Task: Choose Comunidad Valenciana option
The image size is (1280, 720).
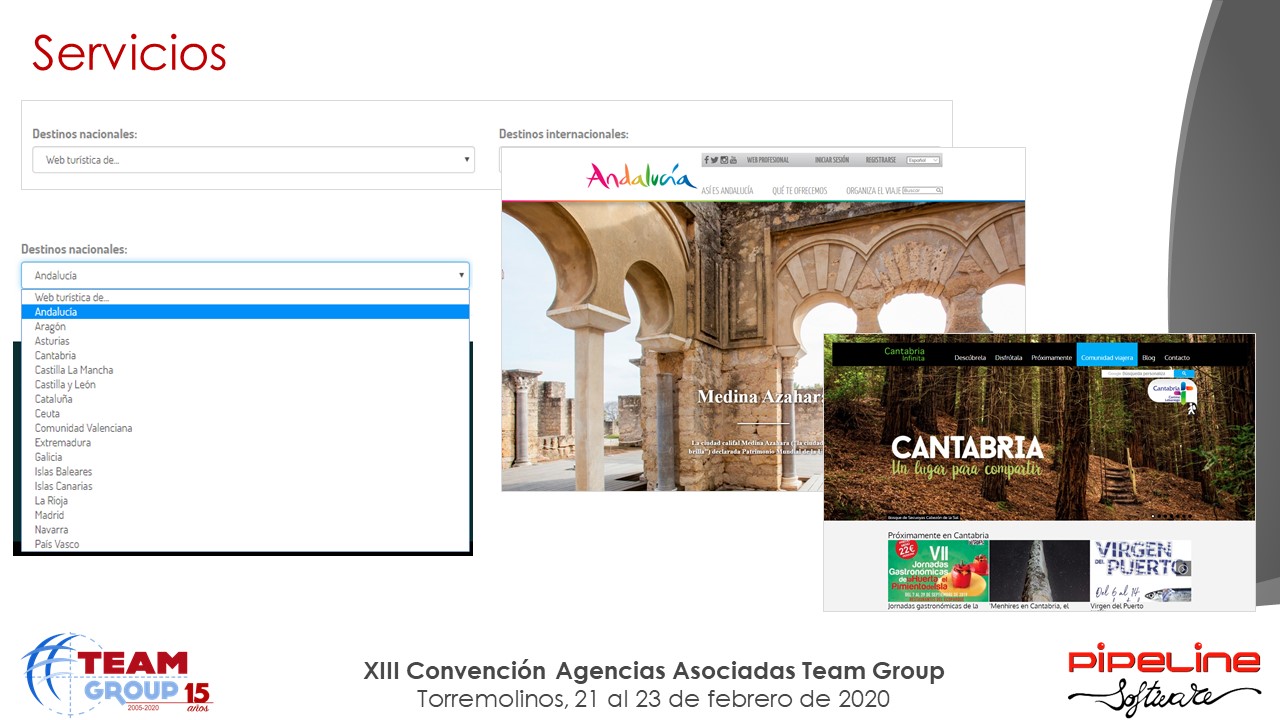Action: pos(245,428)
